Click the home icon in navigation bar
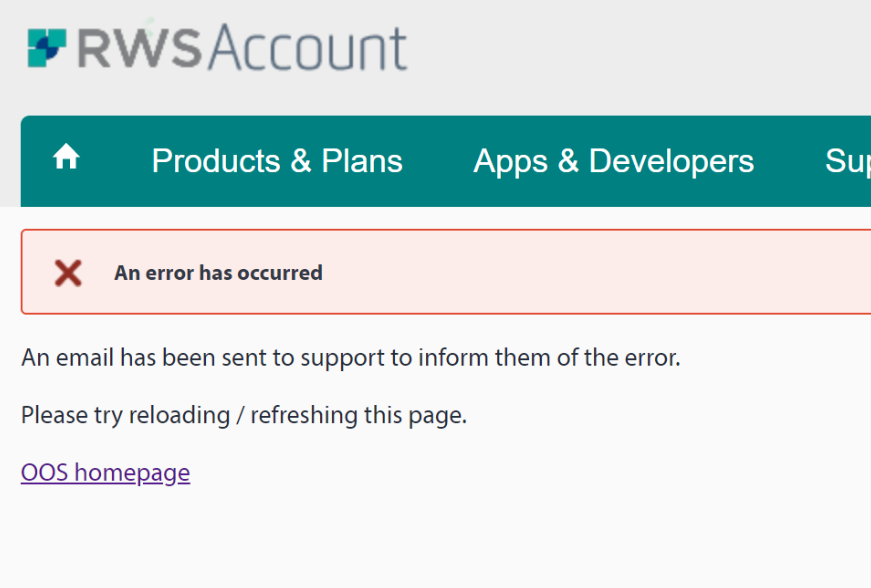 [65, 159]
